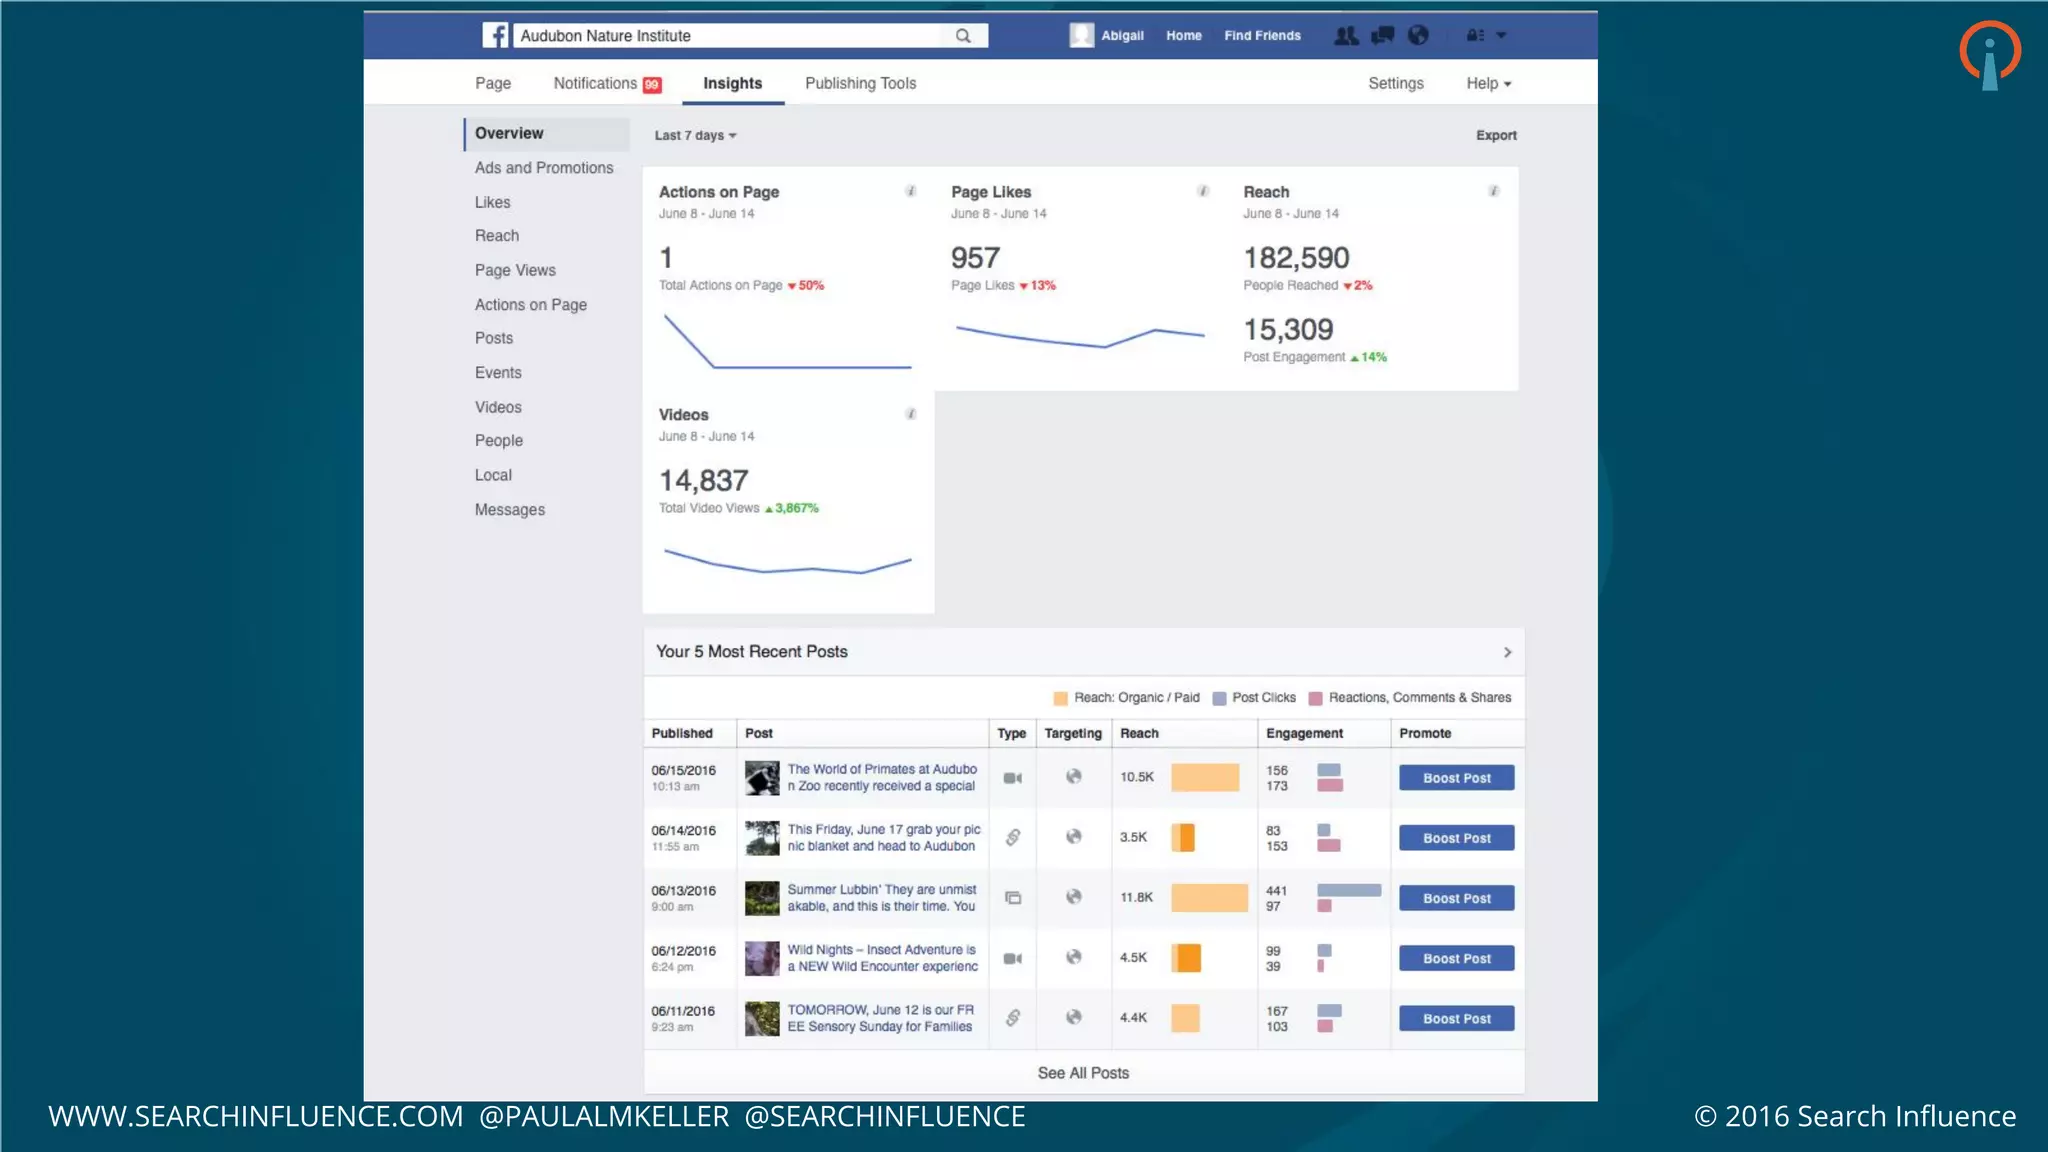Click the Videos card info icon
Image resolution: width=2048 pixels, height=1152 pixels.
pos(910,414)
